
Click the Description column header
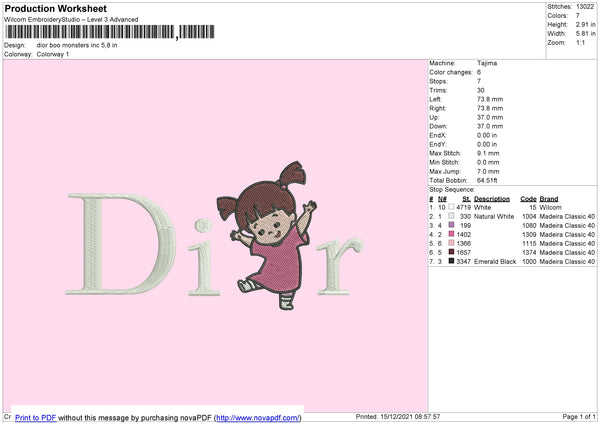click(492, 199)
